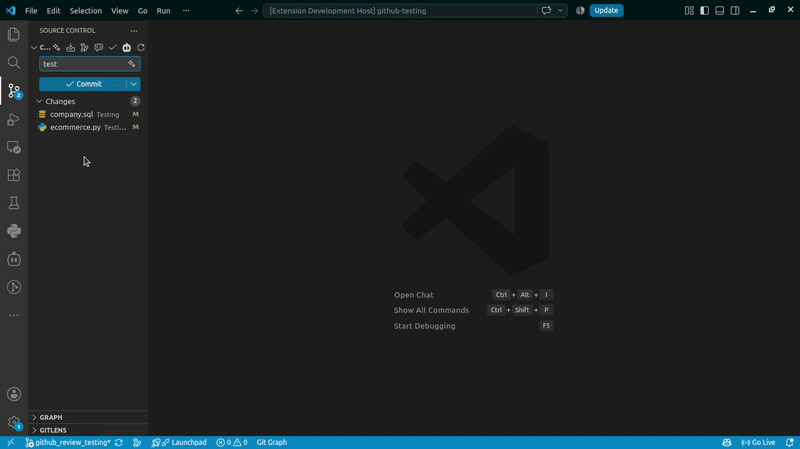This screenshot has width=800, height=449.
Task: Open chat dropdown arrow in title bar
Action: coord(560,11)
